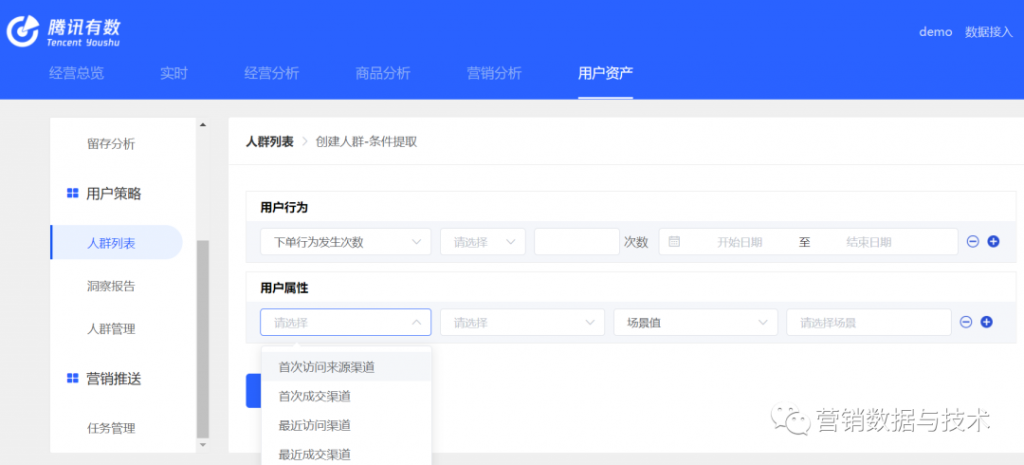Open the 下单行为发生次数 dropdown
The image size is (1024, 465).
pos(345,242)
